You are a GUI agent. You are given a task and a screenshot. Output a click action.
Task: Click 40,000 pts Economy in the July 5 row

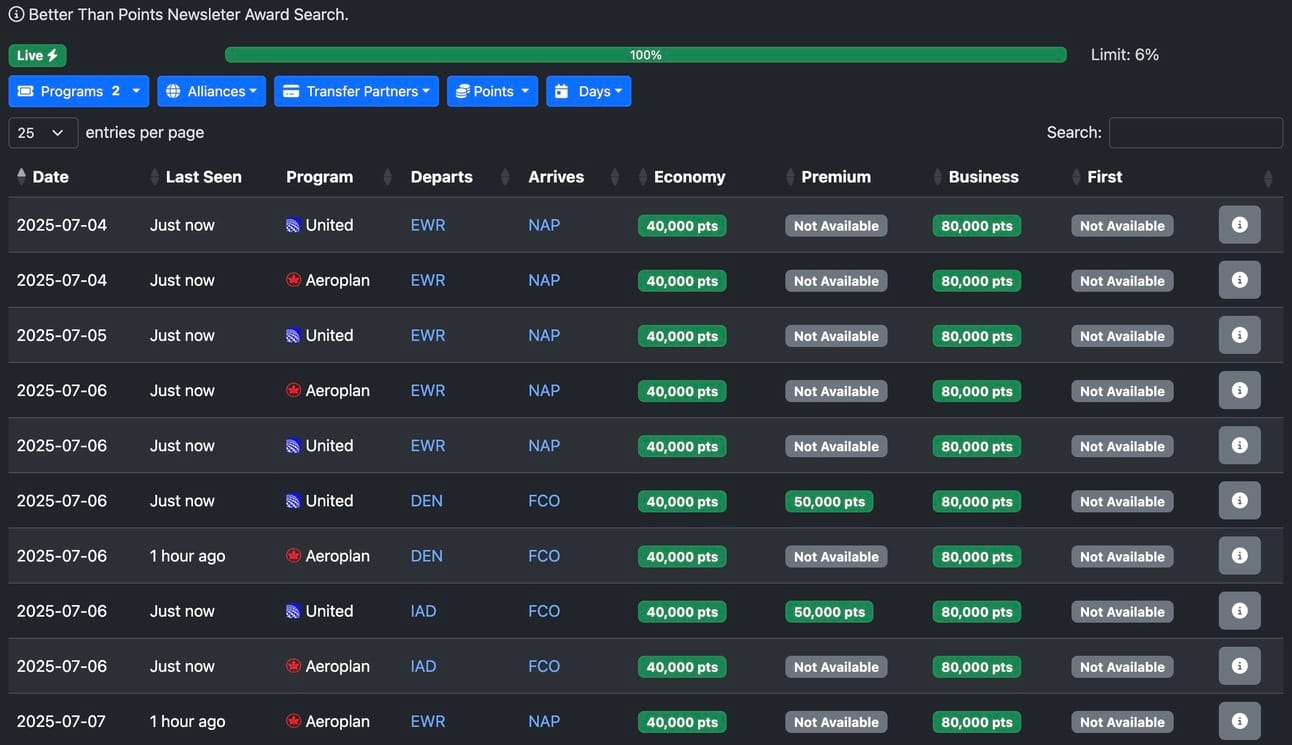(682, 336)
